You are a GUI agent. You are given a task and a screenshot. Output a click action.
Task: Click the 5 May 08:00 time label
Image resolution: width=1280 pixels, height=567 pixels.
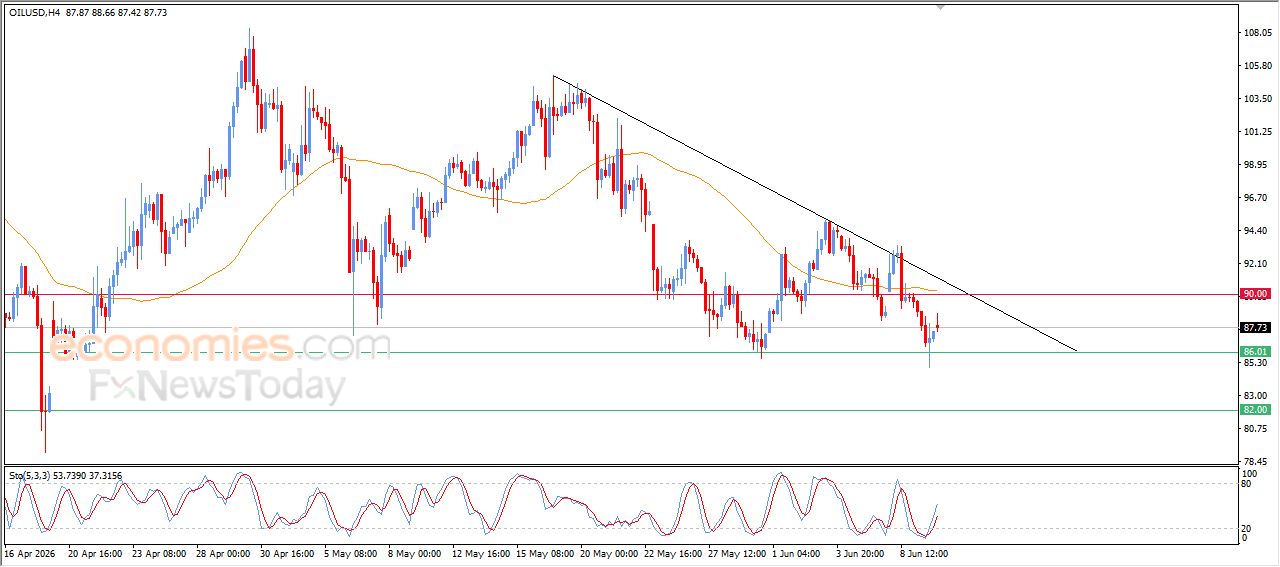click(351, 552)
